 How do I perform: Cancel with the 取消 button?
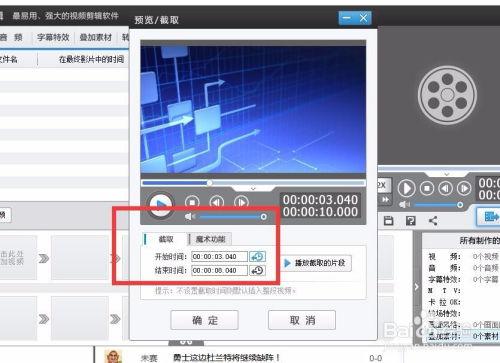coord(302,320)
